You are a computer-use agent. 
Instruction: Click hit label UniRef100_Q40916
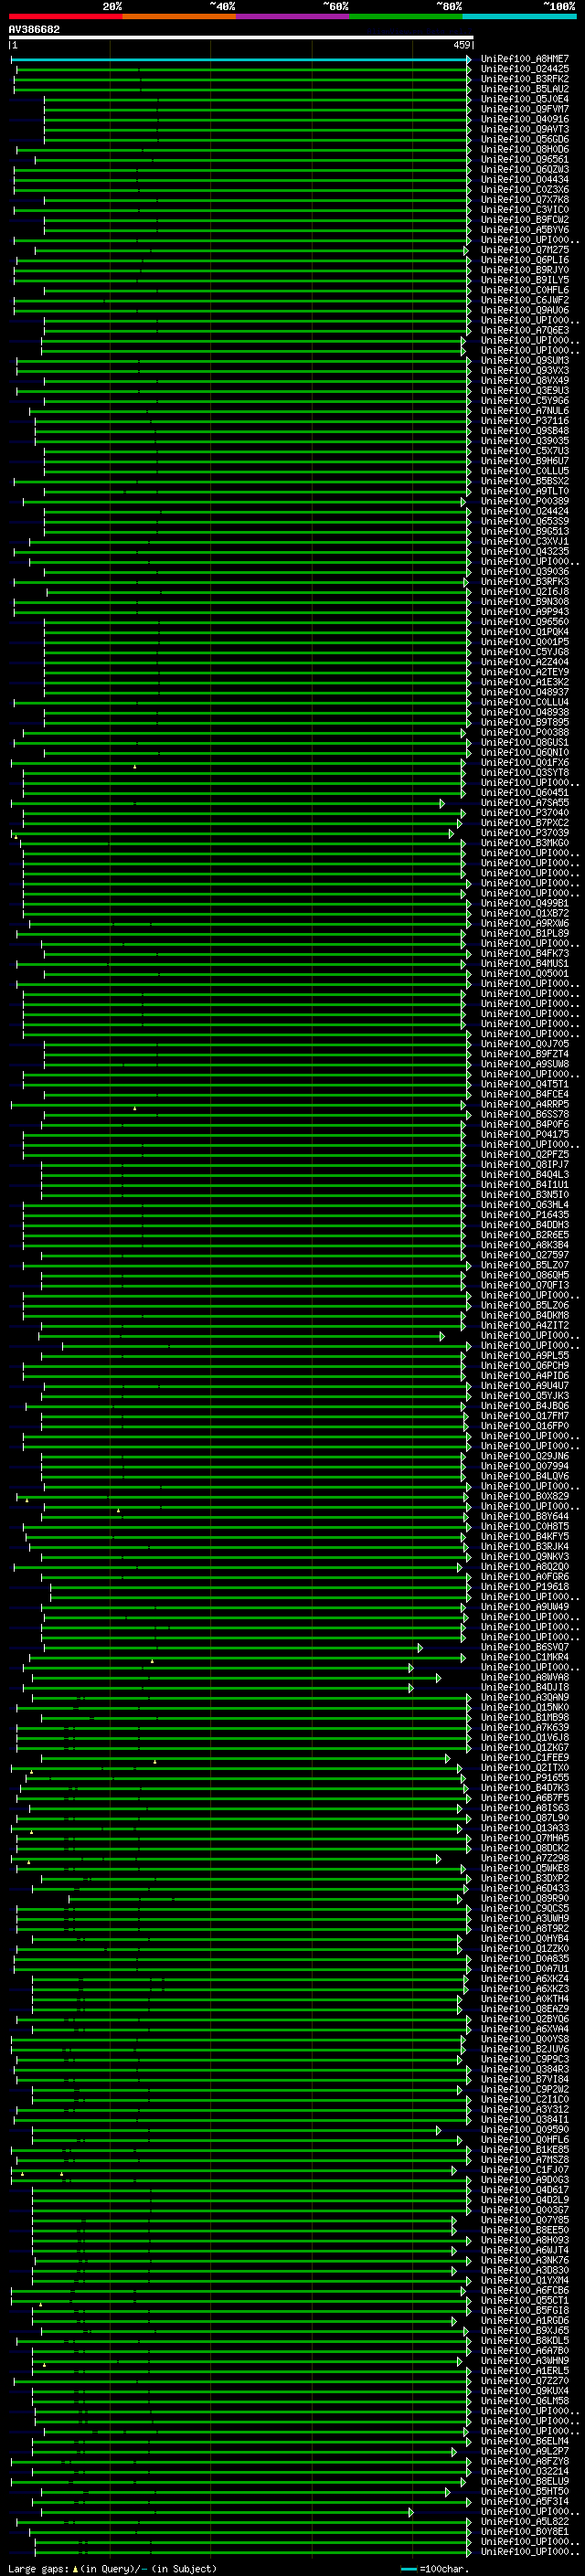(x=525, y=119)
